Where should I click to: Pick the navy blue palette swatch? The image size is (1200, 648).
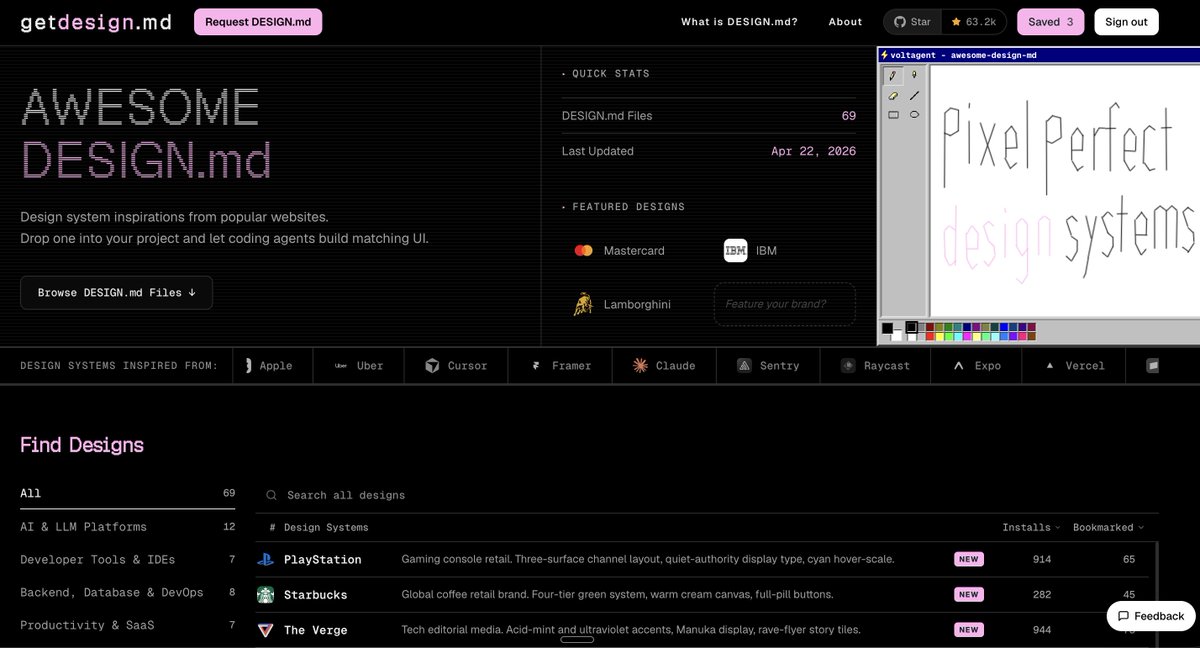967,327
